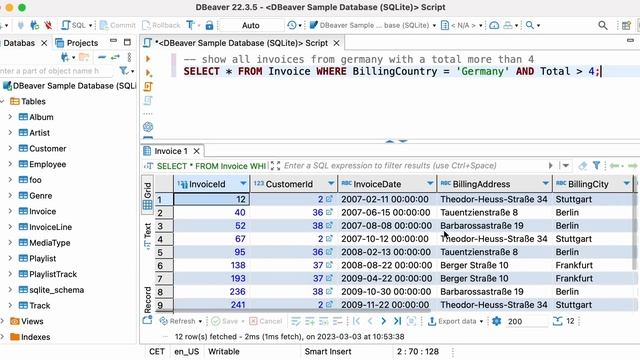Click the clear filter eraser icon
The image size is (640, 360).
point(582,166)
